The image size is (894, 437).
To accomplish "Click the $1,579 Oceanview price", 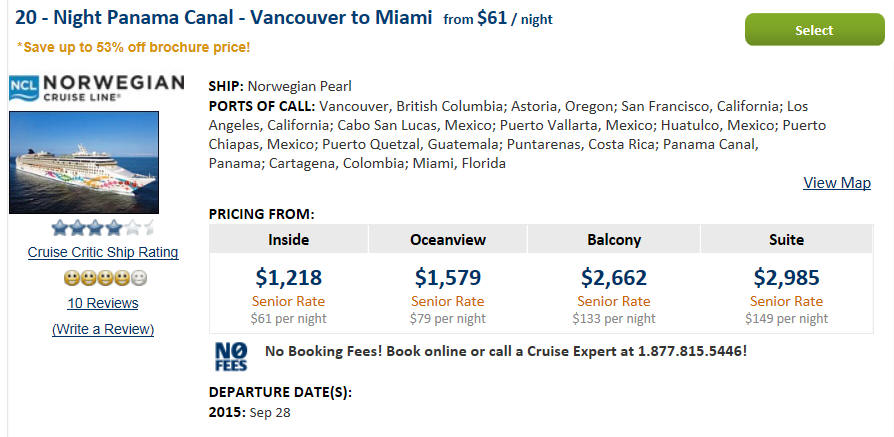I will (448, 278).
